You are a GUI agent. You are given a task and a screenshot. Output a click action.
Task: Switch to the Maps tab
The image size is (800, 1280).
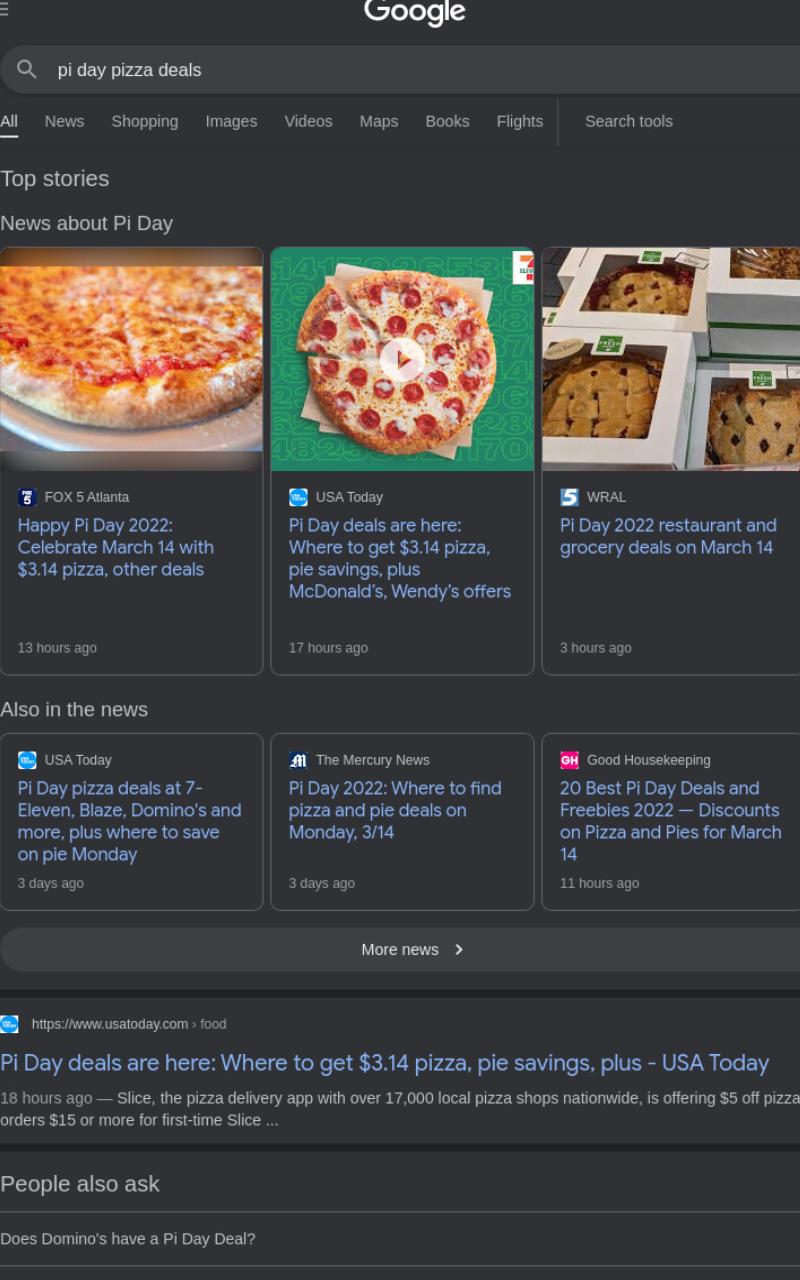(379, 121)
